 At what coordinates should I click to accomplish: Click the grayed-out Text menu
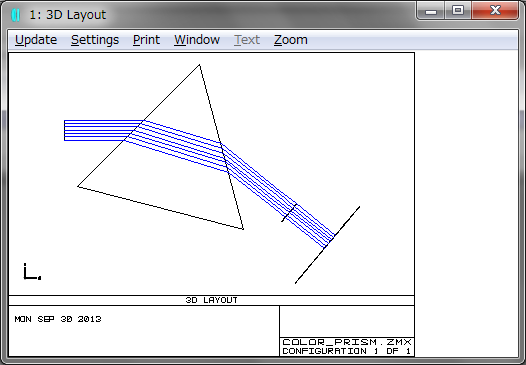[x=247, y=40]
